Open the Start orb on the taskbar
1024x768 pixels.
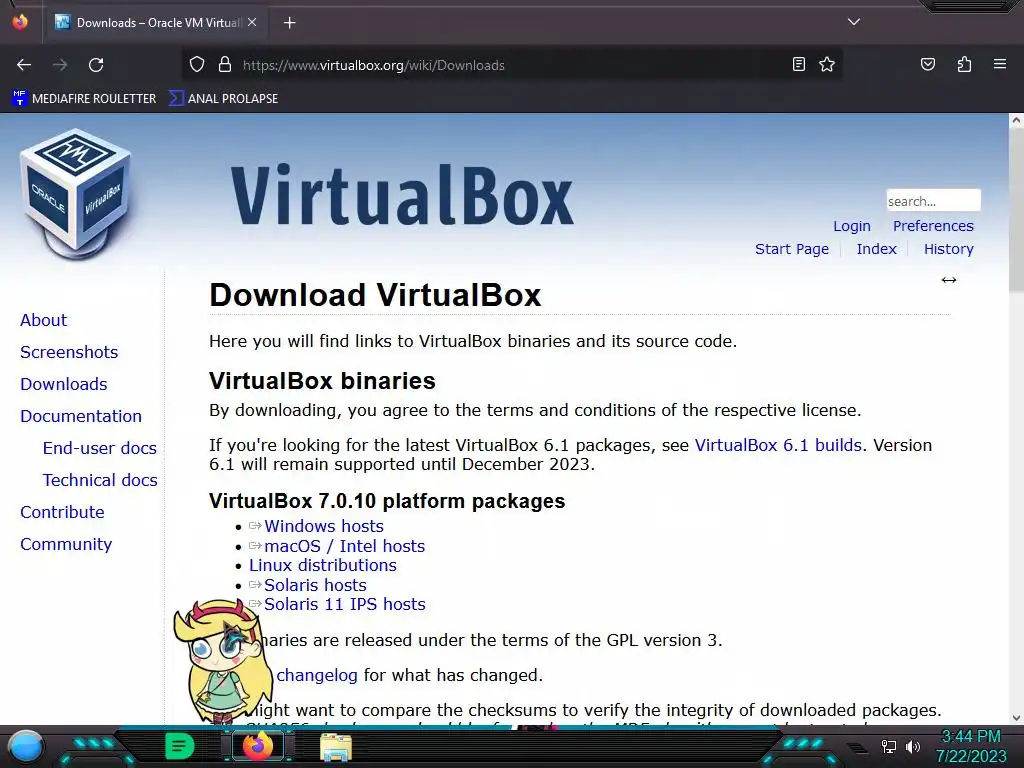coord(26,747)
